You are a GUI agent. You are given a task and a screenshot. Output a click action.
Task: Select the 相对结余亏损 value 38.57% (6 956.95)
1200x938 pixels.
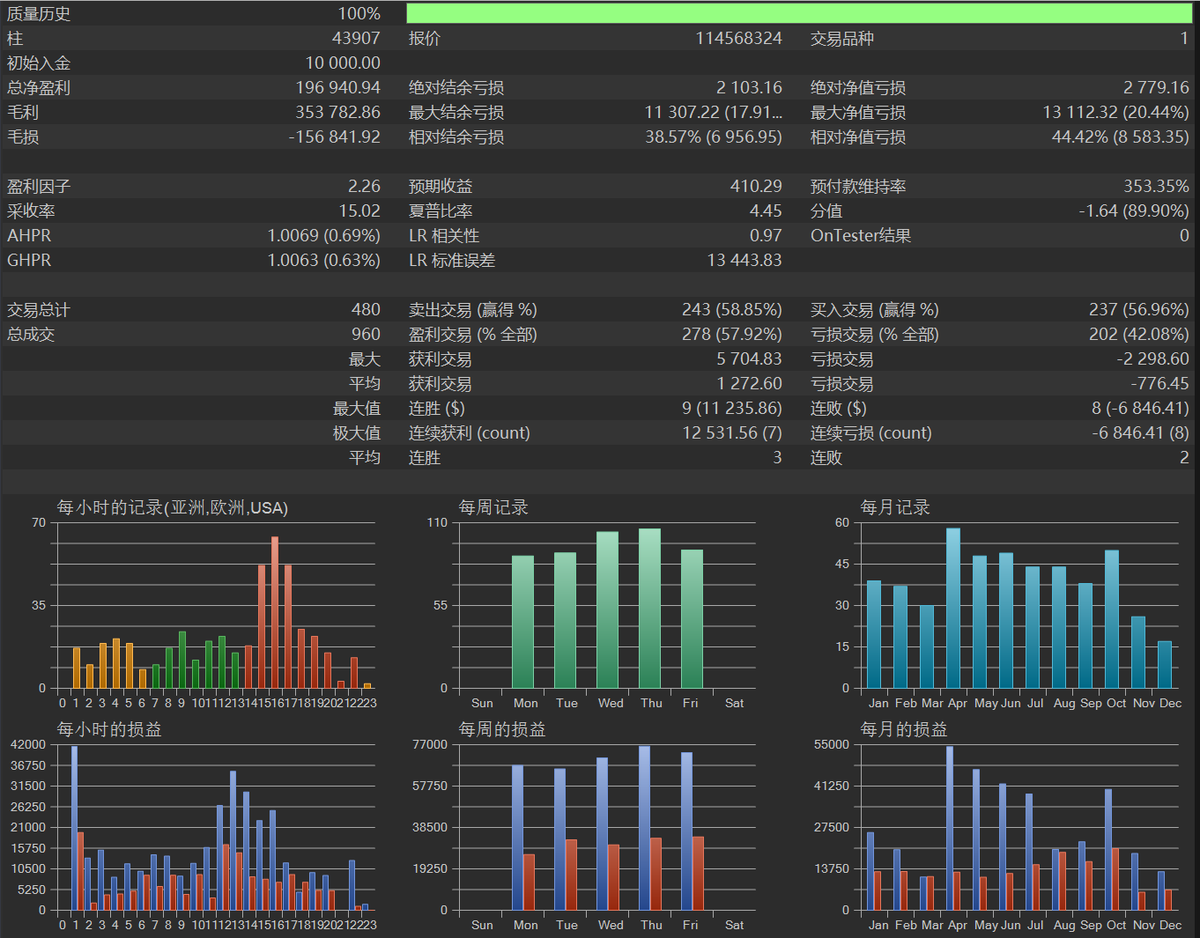coord(713,137)
